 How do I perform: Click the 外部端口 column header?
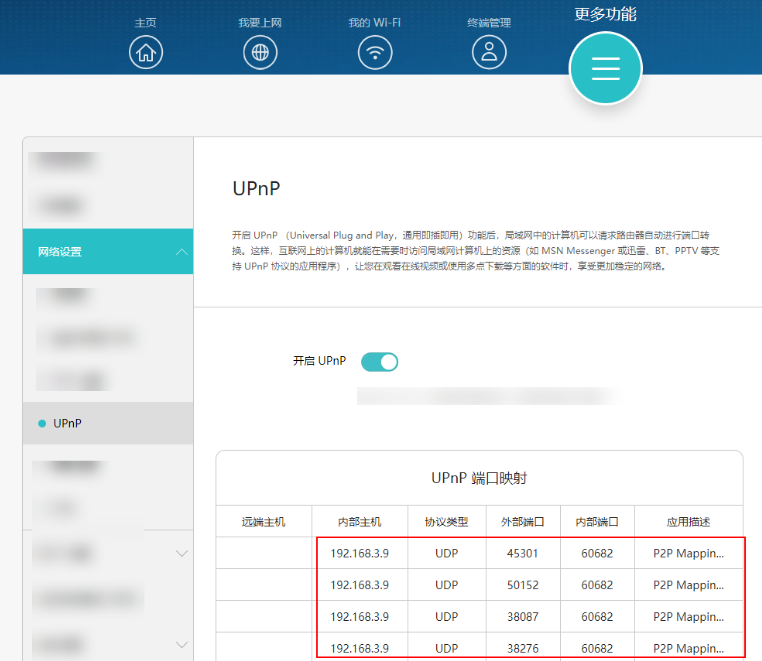click(523, 522)
